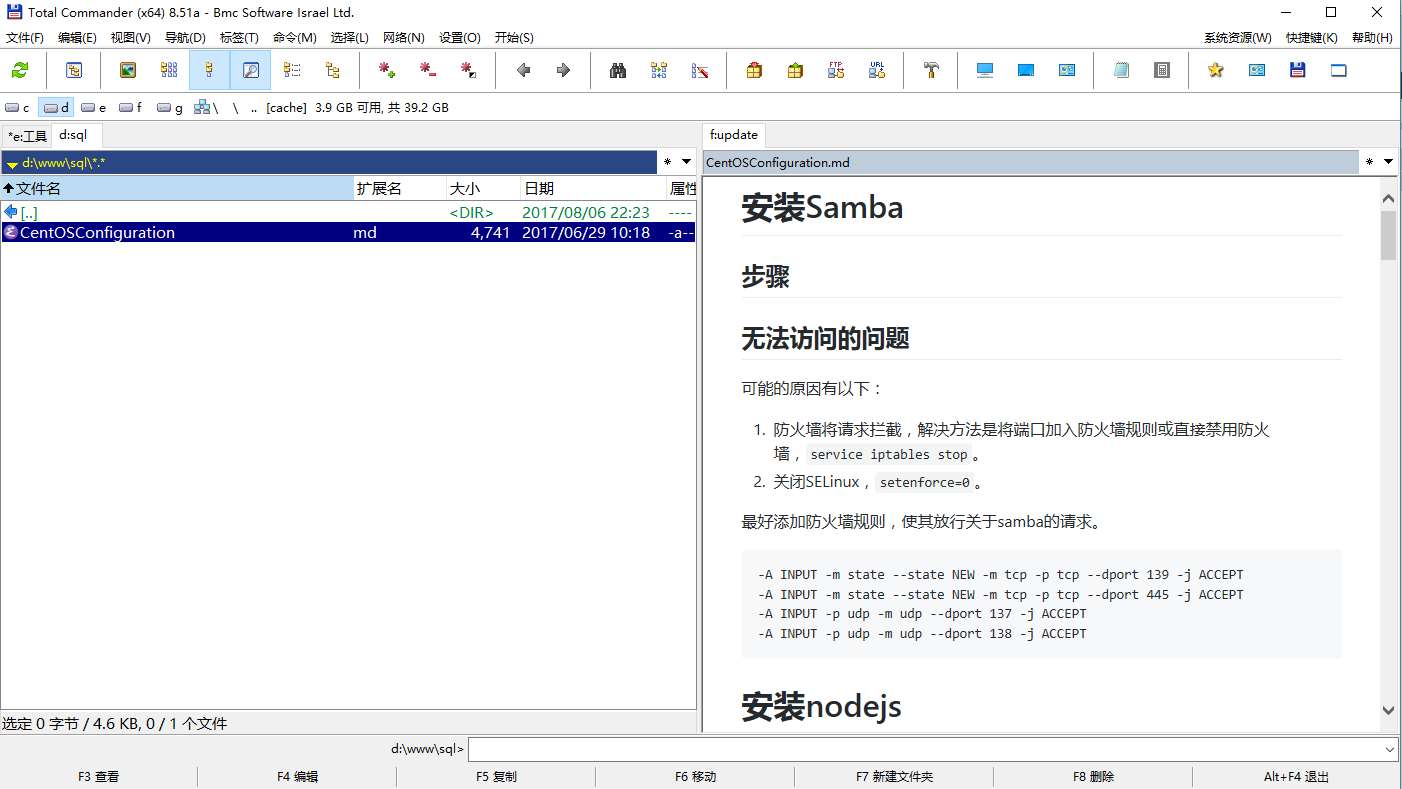This screenshot has width=1402, height=789.
Task: Select the f:update tab in right panel
Action: pos(734,135)
